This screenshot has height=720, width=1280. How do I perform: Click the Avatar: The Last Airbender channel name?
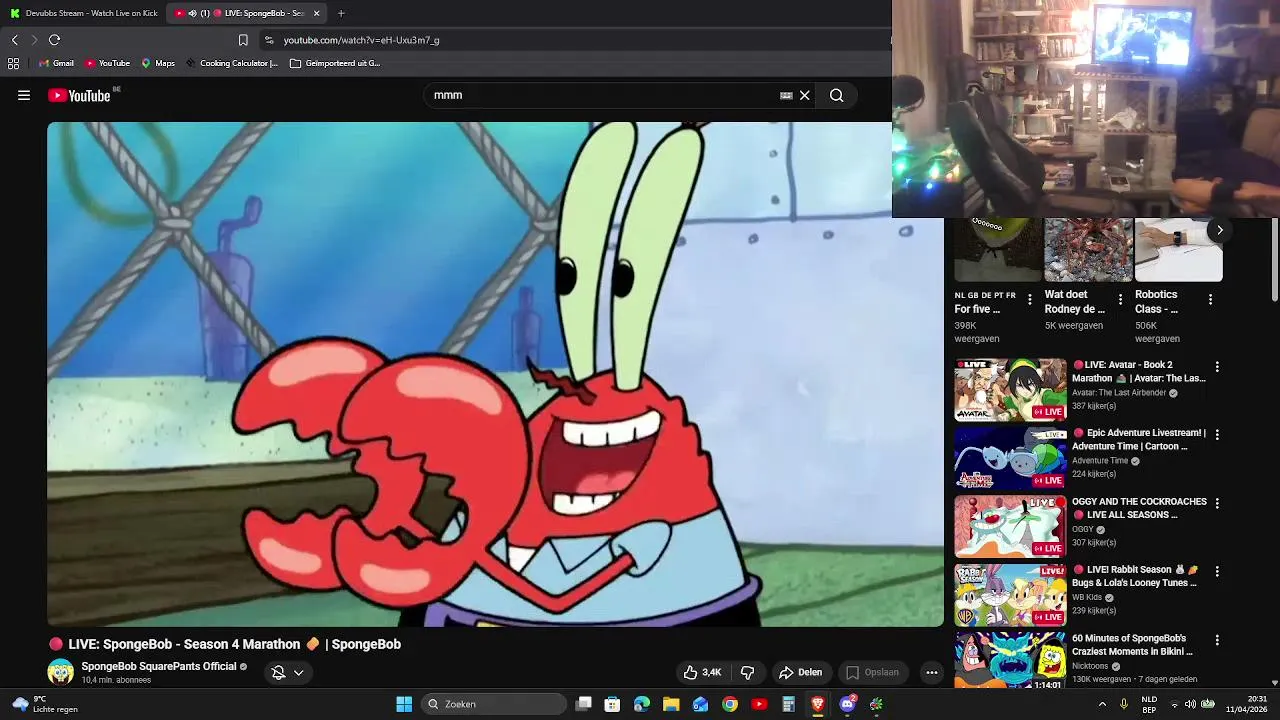tap(1119, 393)
